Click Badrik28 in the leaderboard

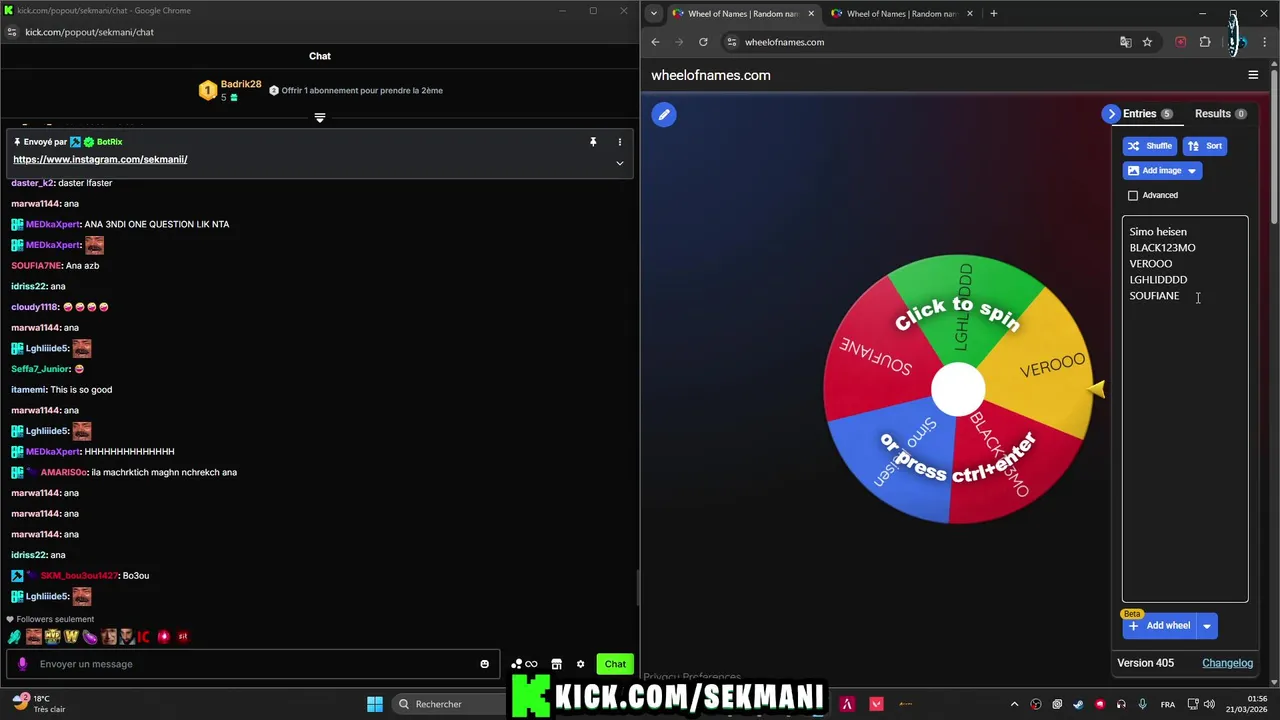coord(241,84)
